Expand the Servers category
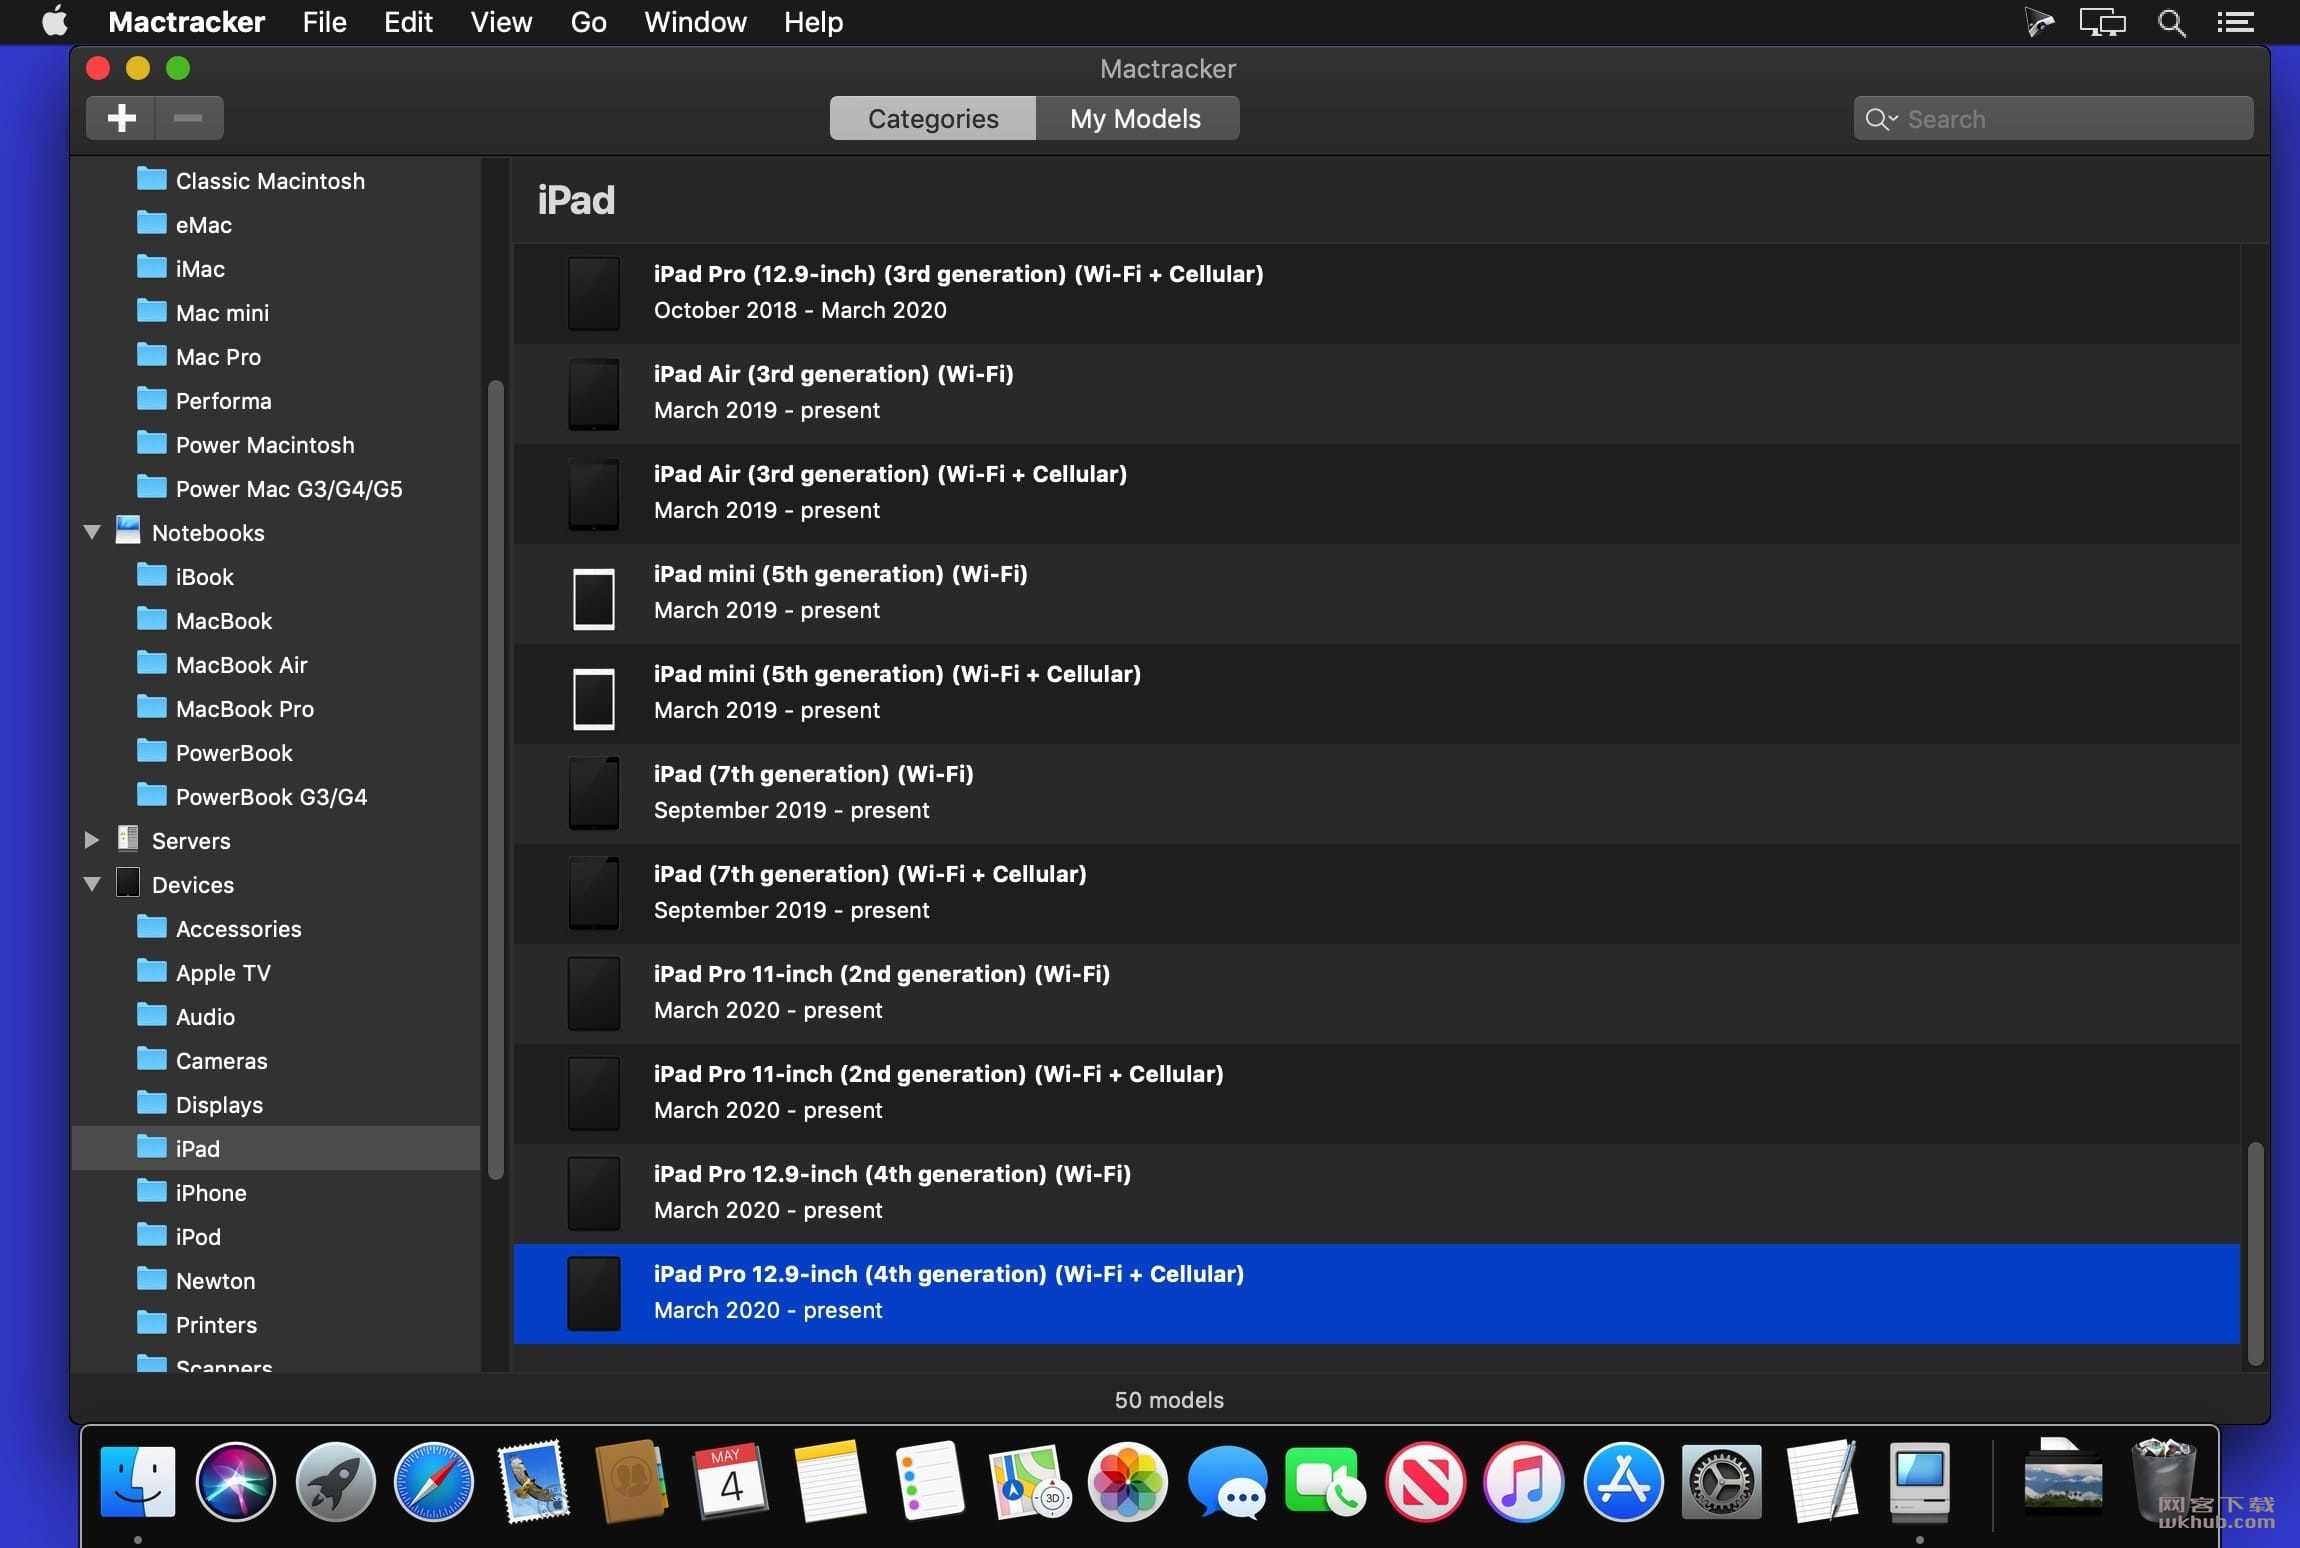2300x1548 pixels. [92, 840]
